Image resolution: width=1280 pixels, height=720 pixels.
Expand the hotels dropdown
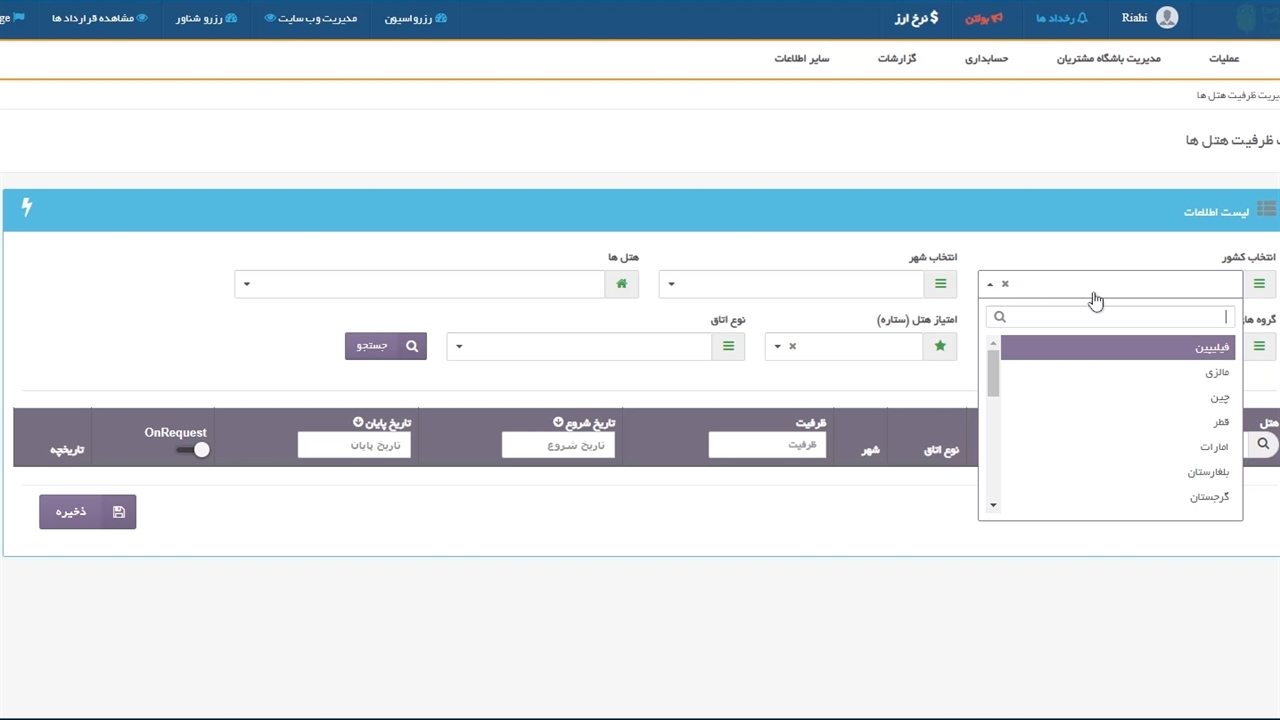coord(420,284)
